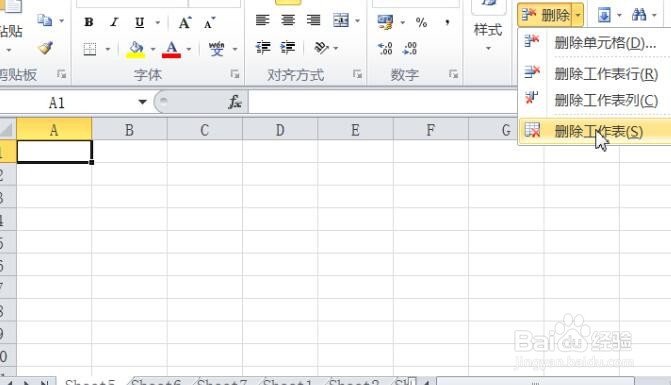Image resolution: width=671 pixels, height=385 pixels.
Task: Expand the phonetic guide dropdown
Action: (x=235, y=50)
